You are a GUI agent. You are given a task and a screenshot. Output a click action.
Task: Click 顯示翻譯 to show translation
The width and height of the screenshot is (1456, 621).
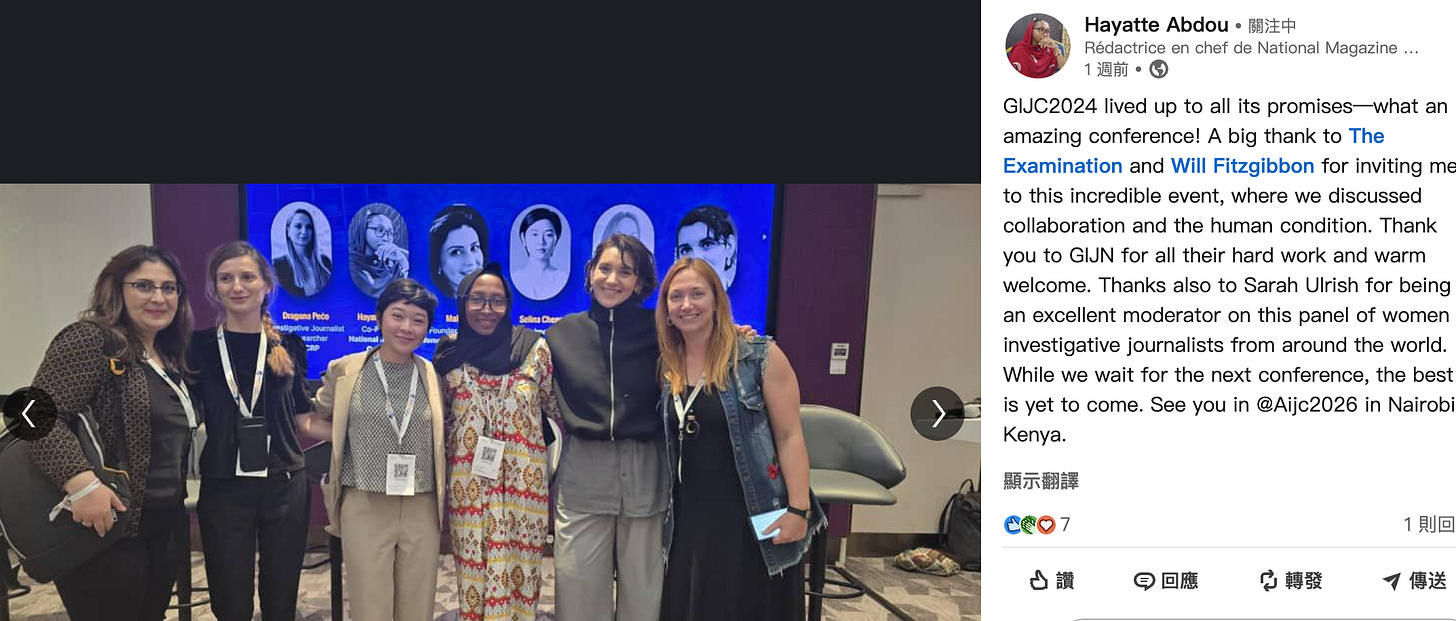click(x=1041, y=481)
